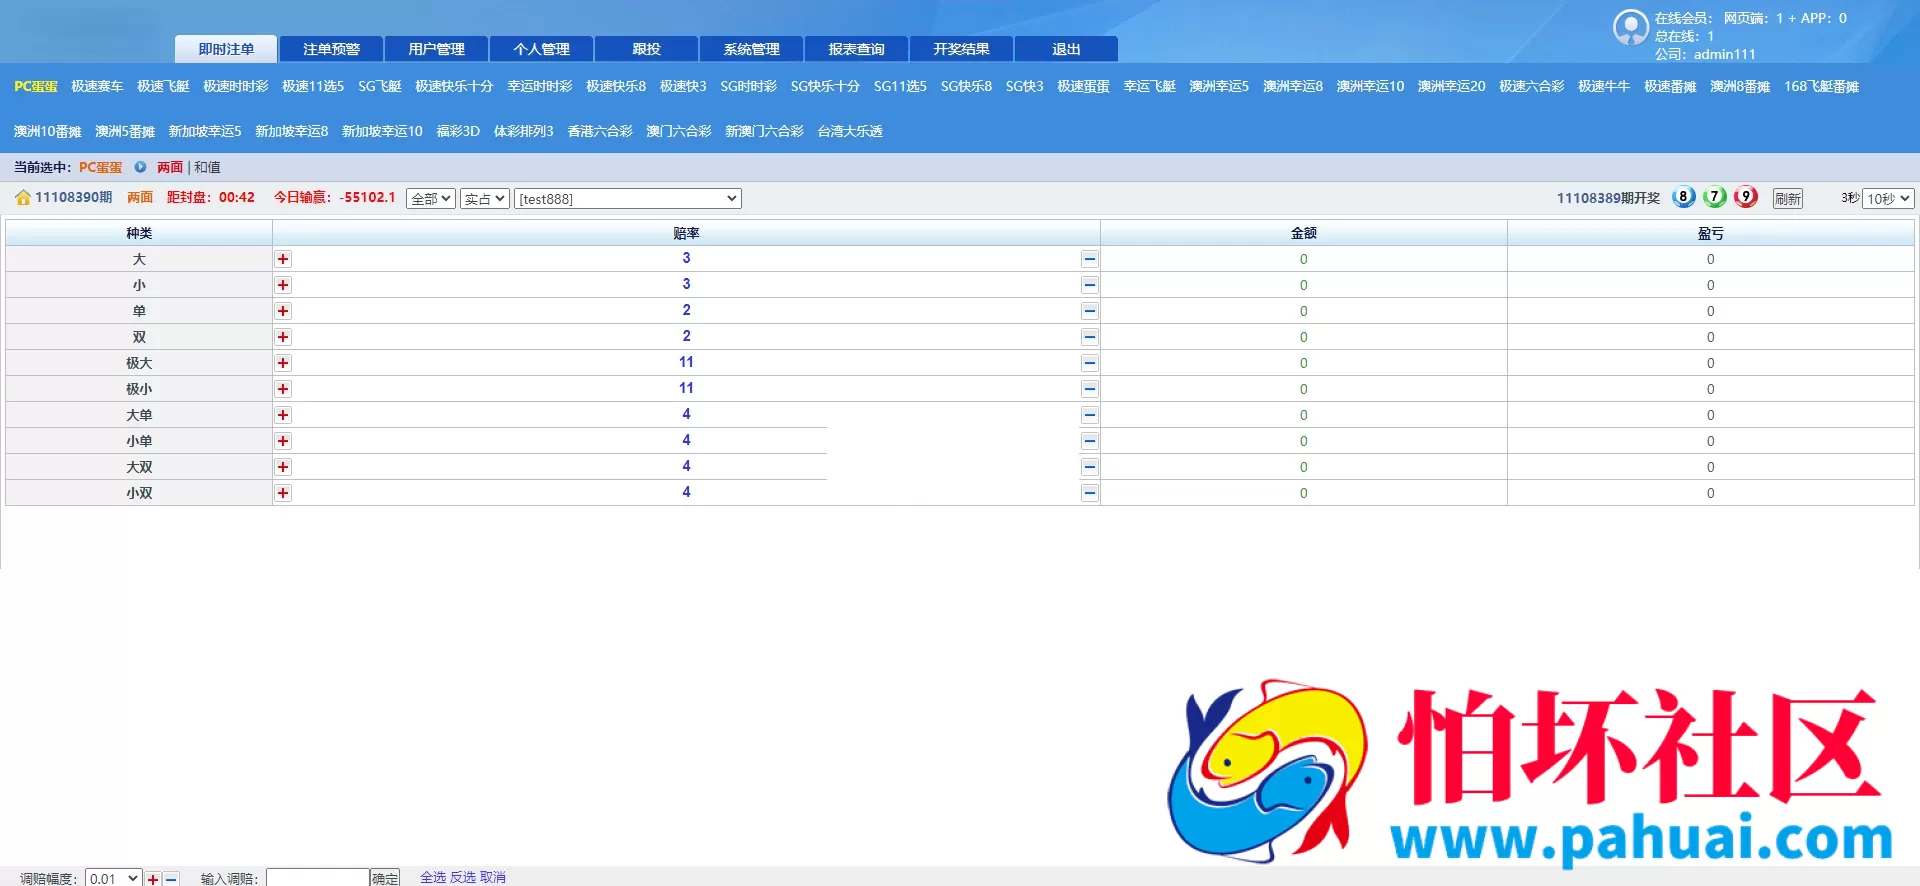Decrease odds for 大 row minus icon
1920x886 pixels.
point(1089,259)
